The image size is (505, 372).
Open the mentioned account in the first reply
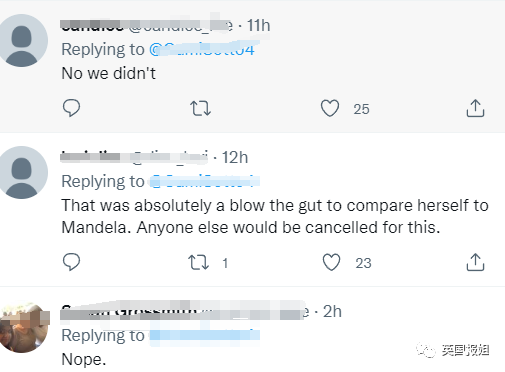[x=204, y=49]
